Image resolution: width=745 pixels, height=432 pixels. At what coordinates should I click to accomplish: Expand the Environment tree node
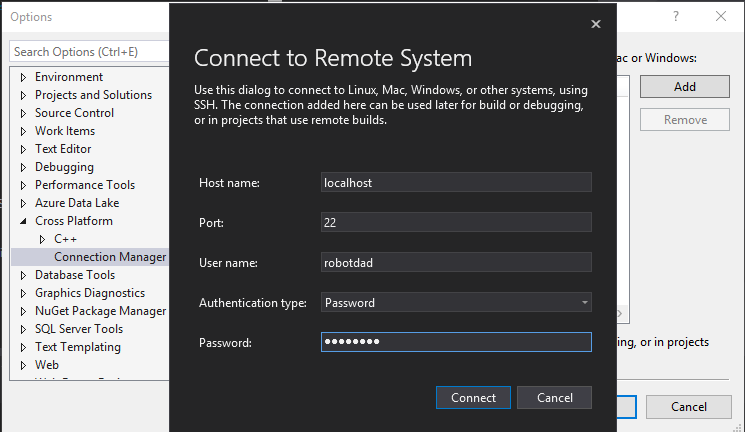[24, 77]
